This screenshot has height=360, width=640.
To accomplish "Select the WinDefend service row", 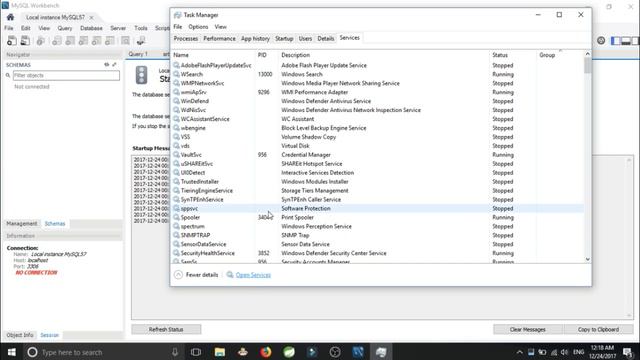I will click(x=378, y=101).
